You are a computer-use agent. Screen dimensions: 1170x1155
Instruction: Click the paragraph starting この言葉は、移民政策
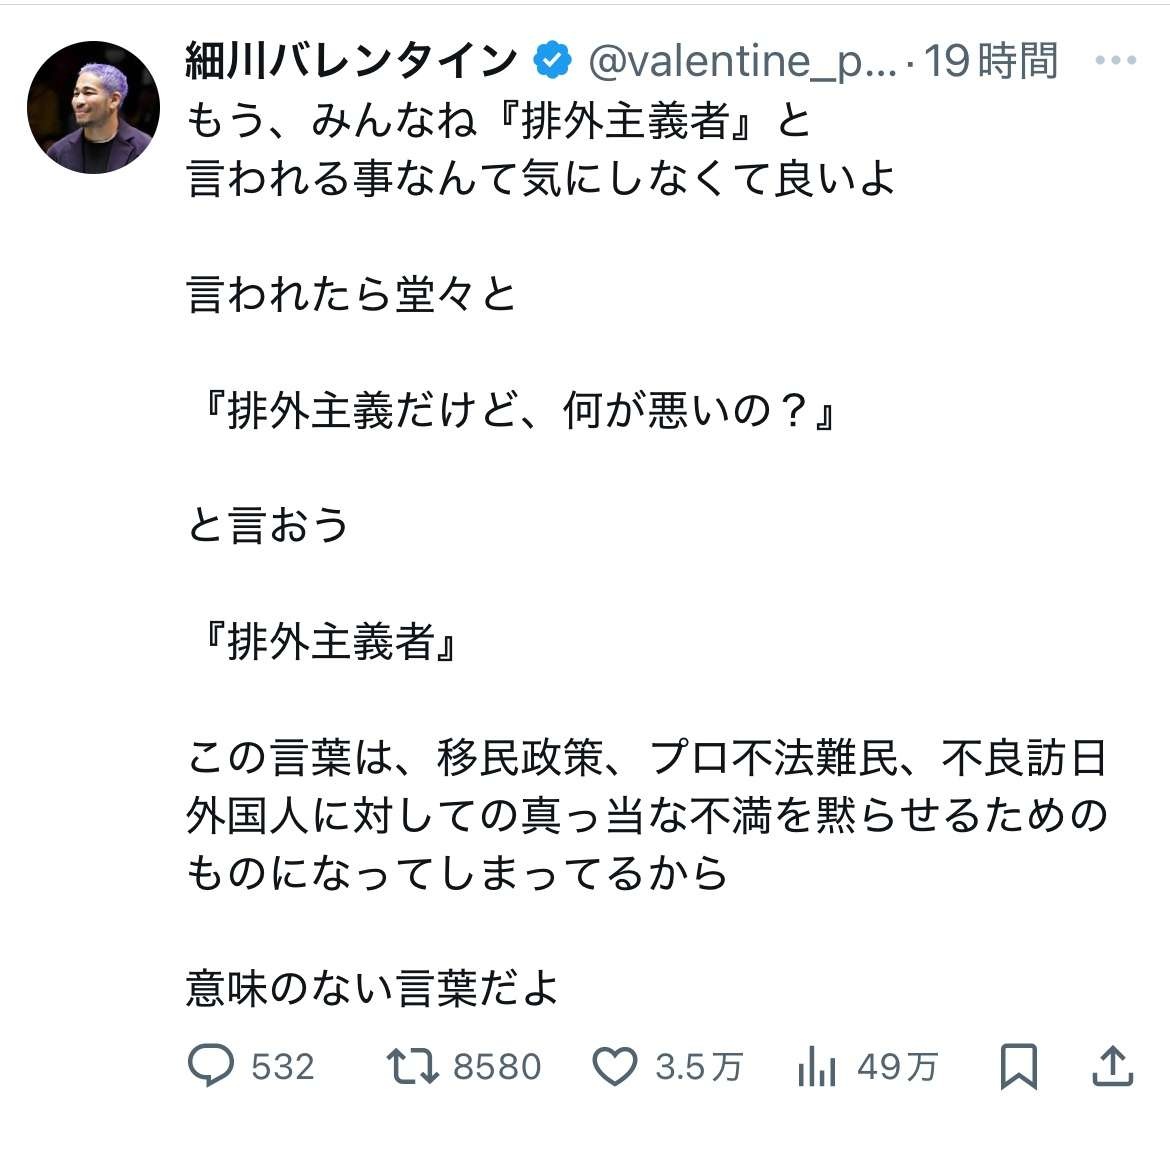pos(646,816)
